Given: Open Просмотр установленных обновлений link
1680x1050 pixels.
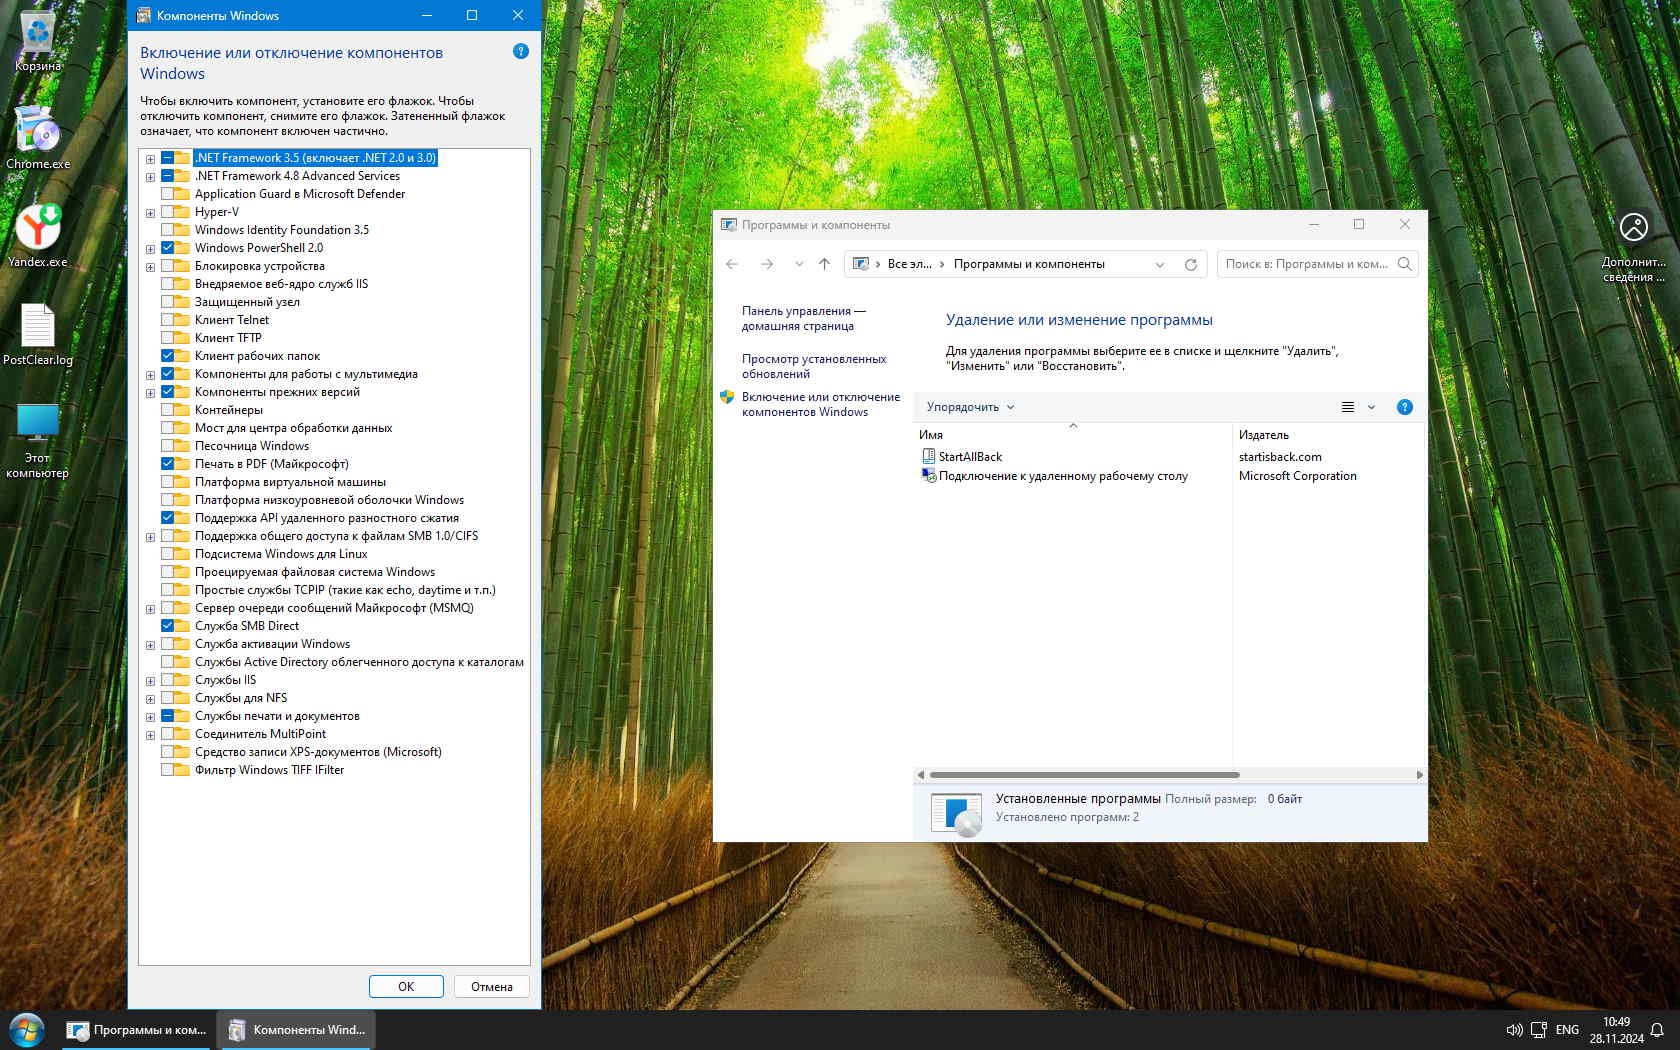Looking at the screenshot, I should (814, 366).
